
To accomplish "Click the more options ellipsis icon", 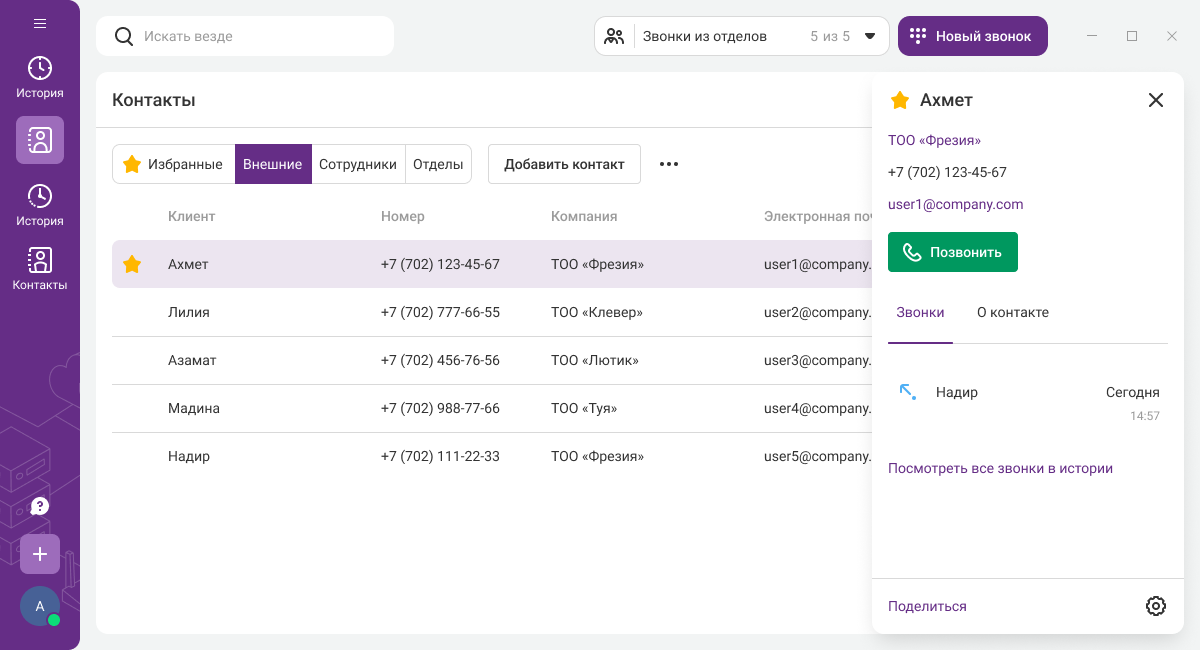I will 669,164.
